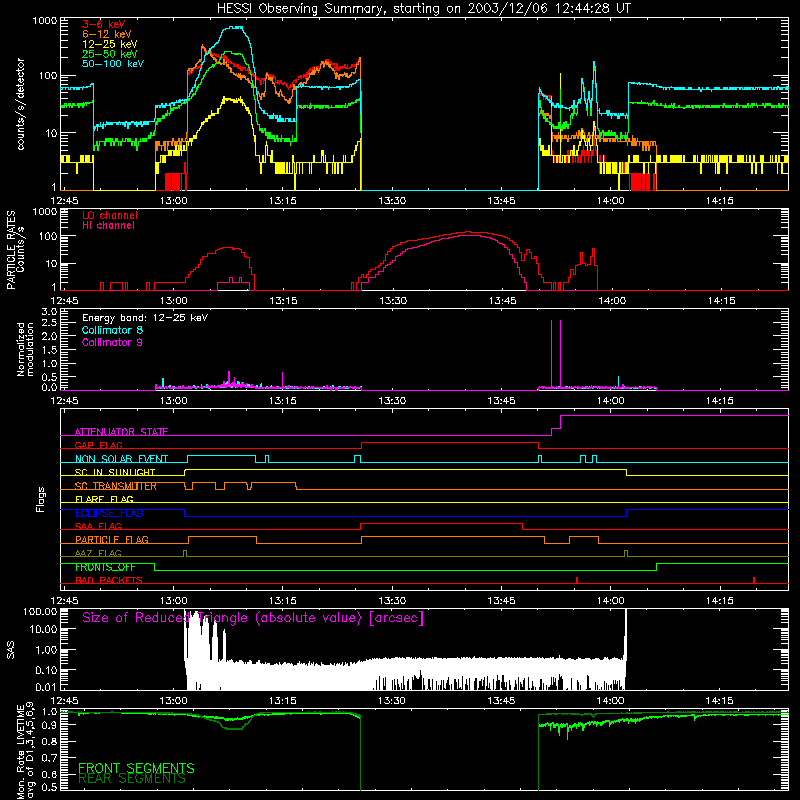The image size is (800, 800).
Task: Click the ATTENUATOR_STATE flag label
Action: pos(121,432)
